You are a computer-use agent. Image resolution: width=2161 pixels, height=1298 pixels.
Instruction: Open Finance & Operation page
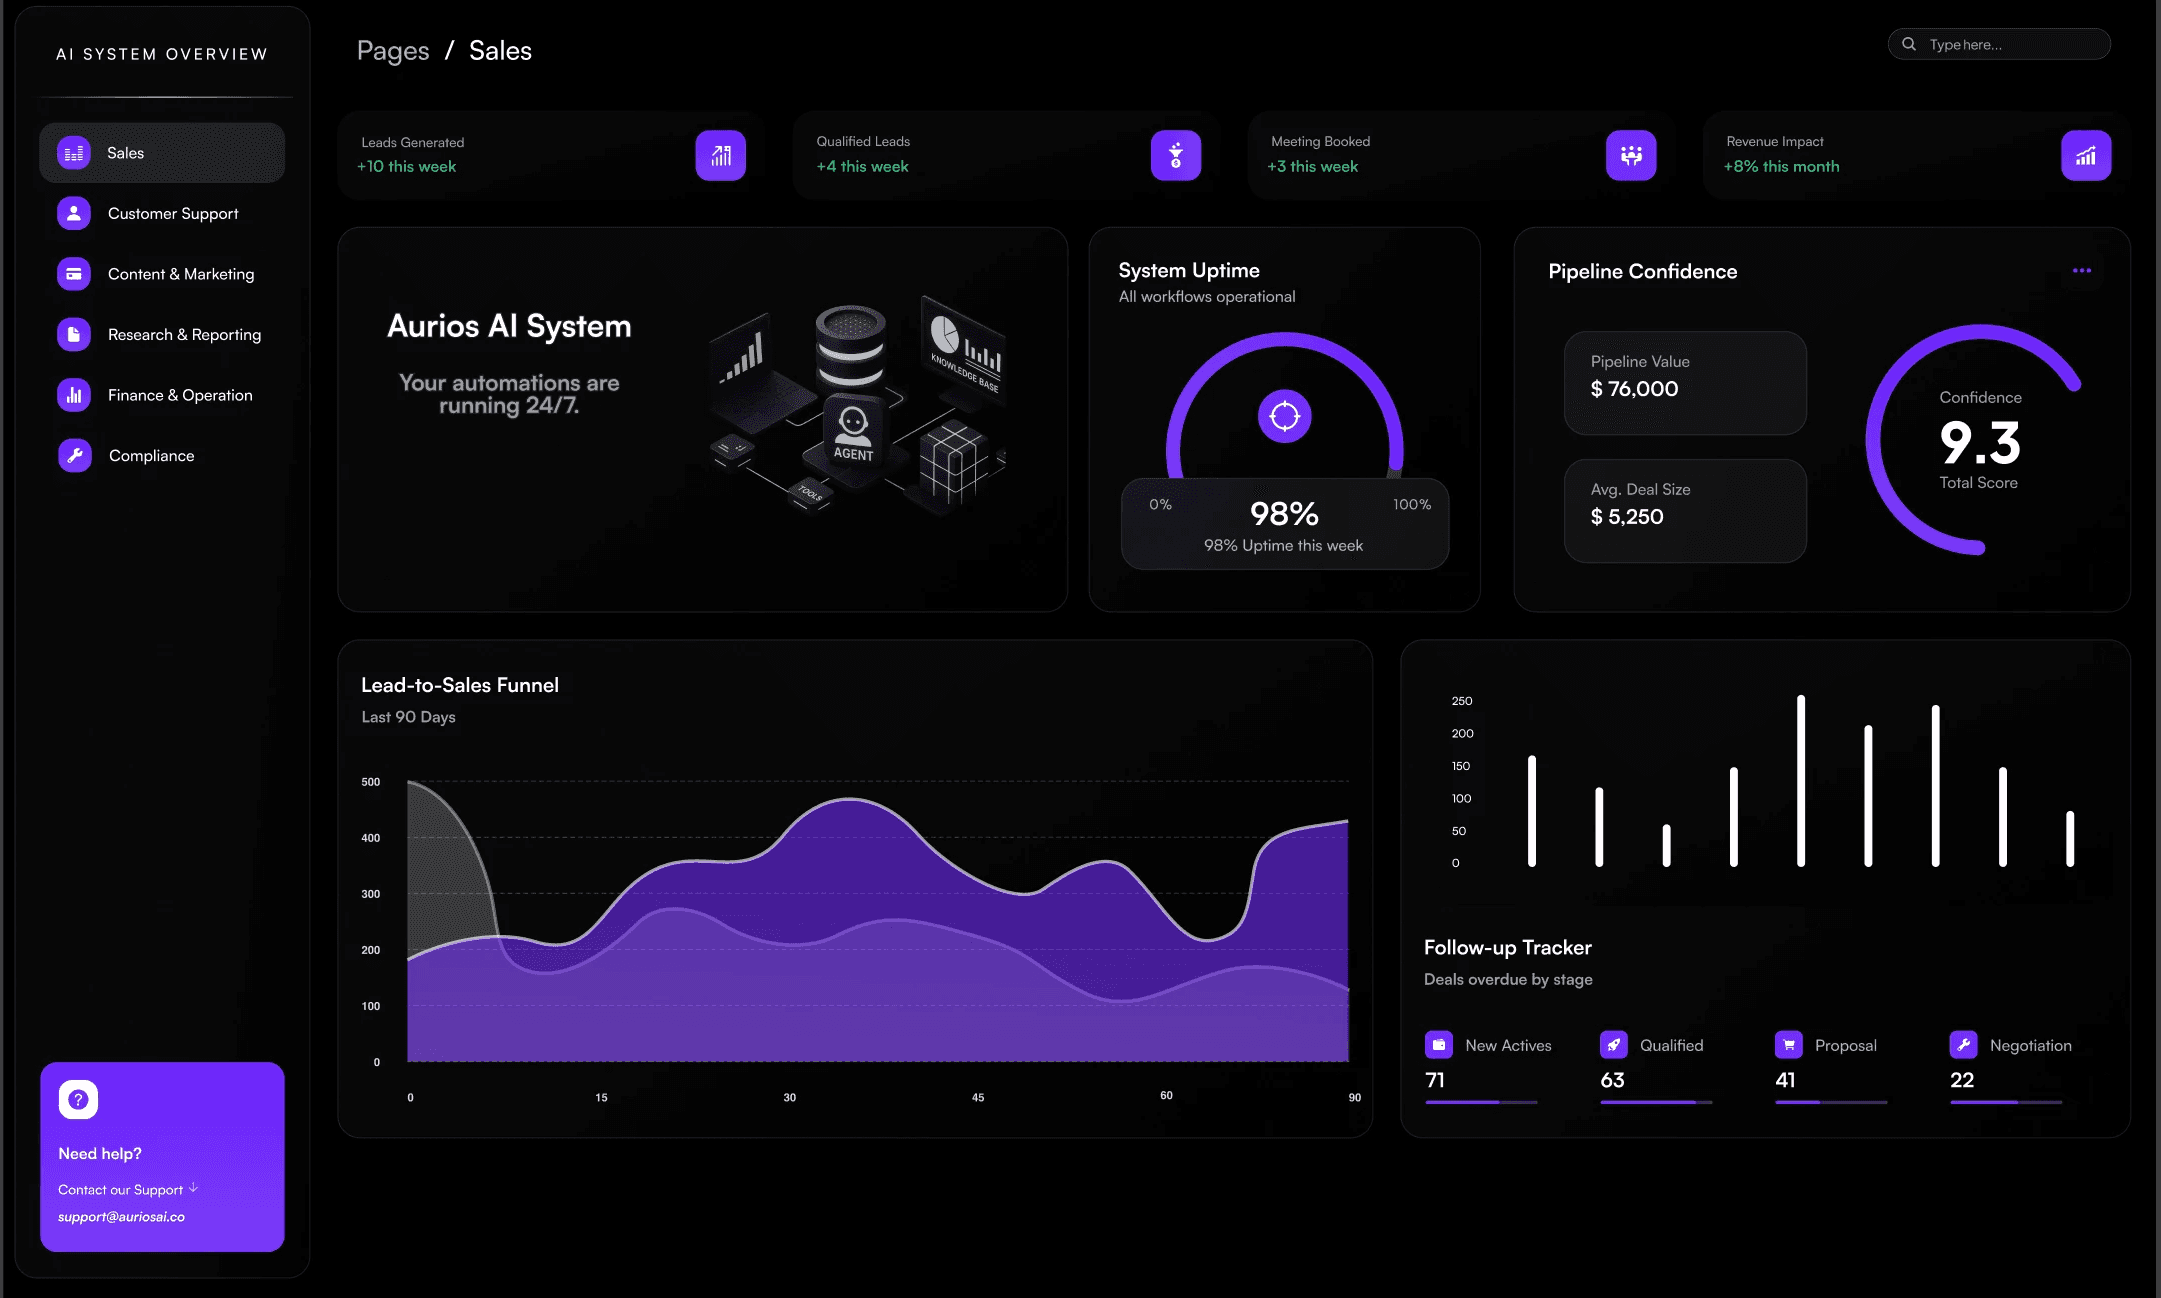[x=180, y=395]
